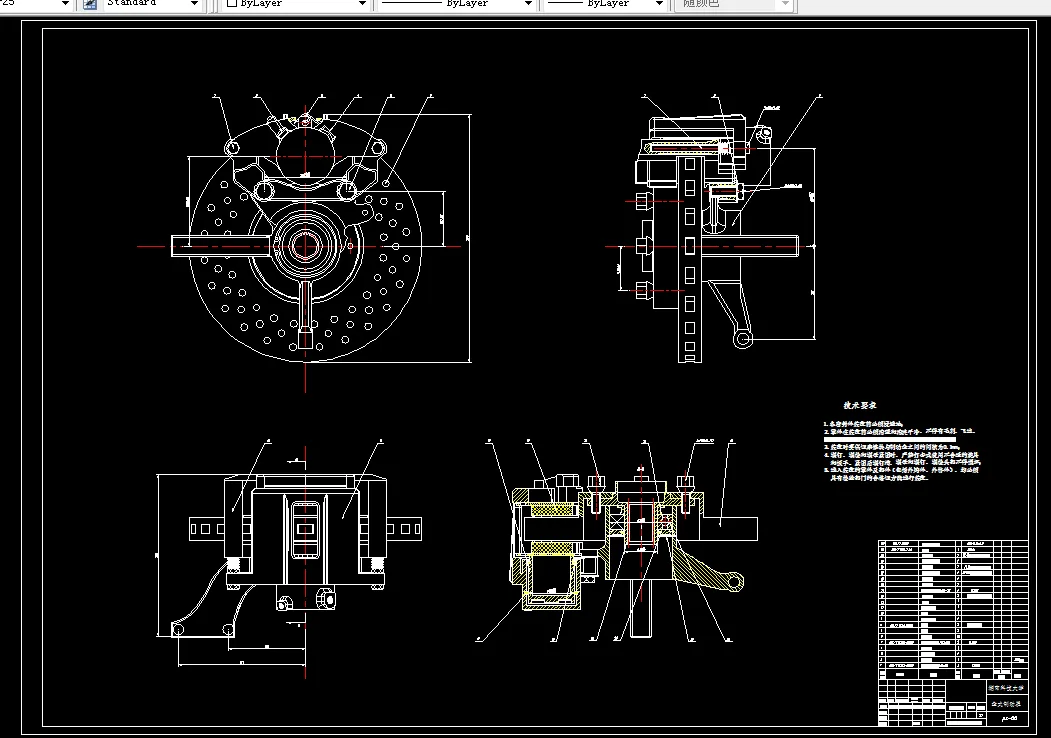Click arrow of the leftmost toolbar dropdown
1051x738 pixels.
[65, 3]
